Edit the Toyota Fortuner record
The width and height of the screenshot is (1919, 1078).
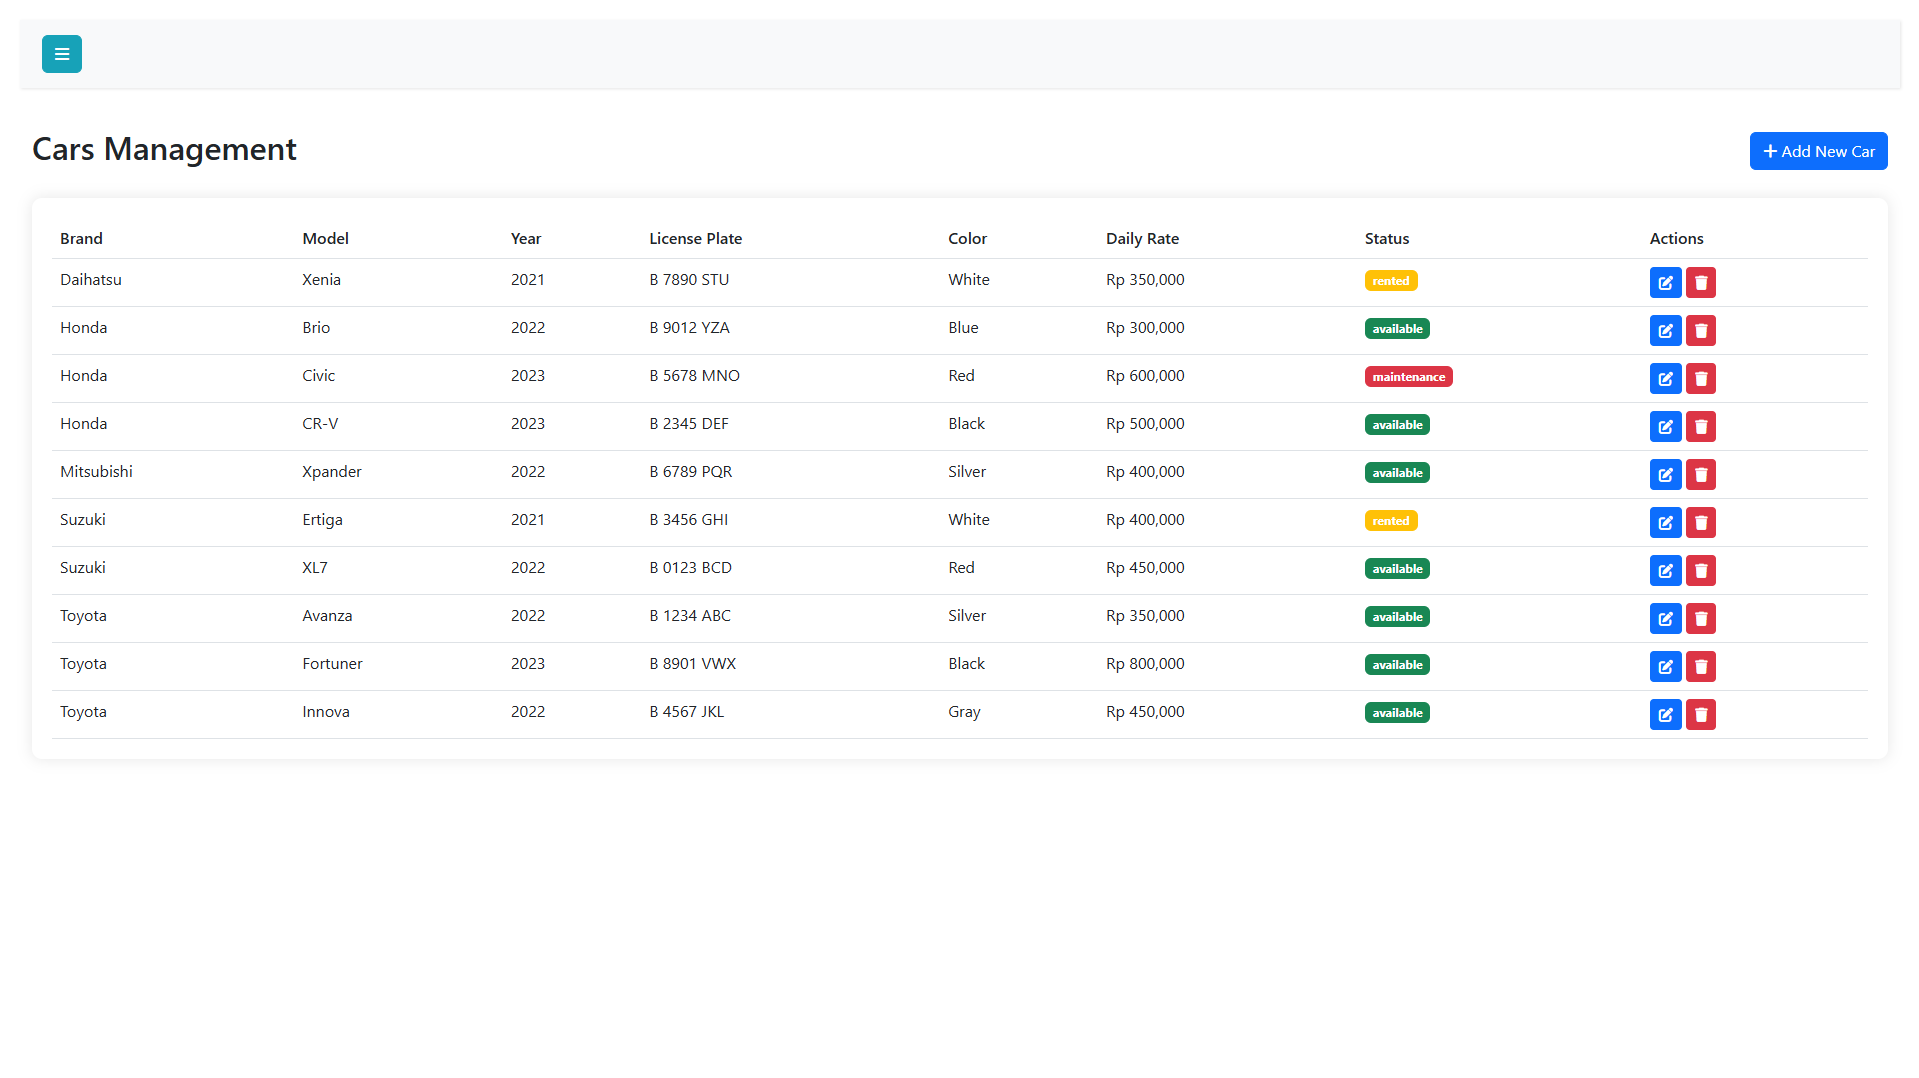pyautogui.click(x=1665, y=667)
